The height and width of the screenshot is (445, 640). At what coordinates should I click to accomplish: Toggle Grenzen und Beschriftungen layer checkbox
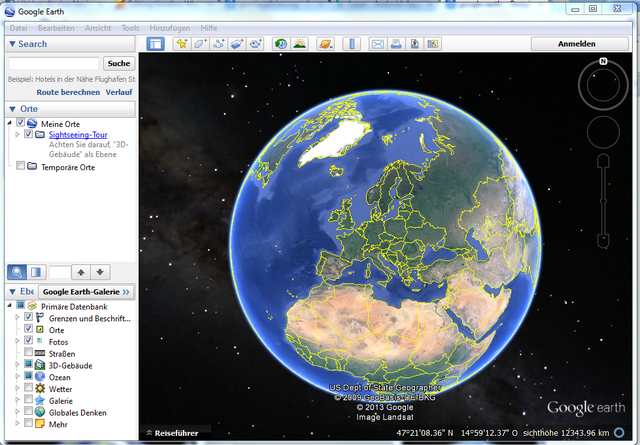[28, 317]
